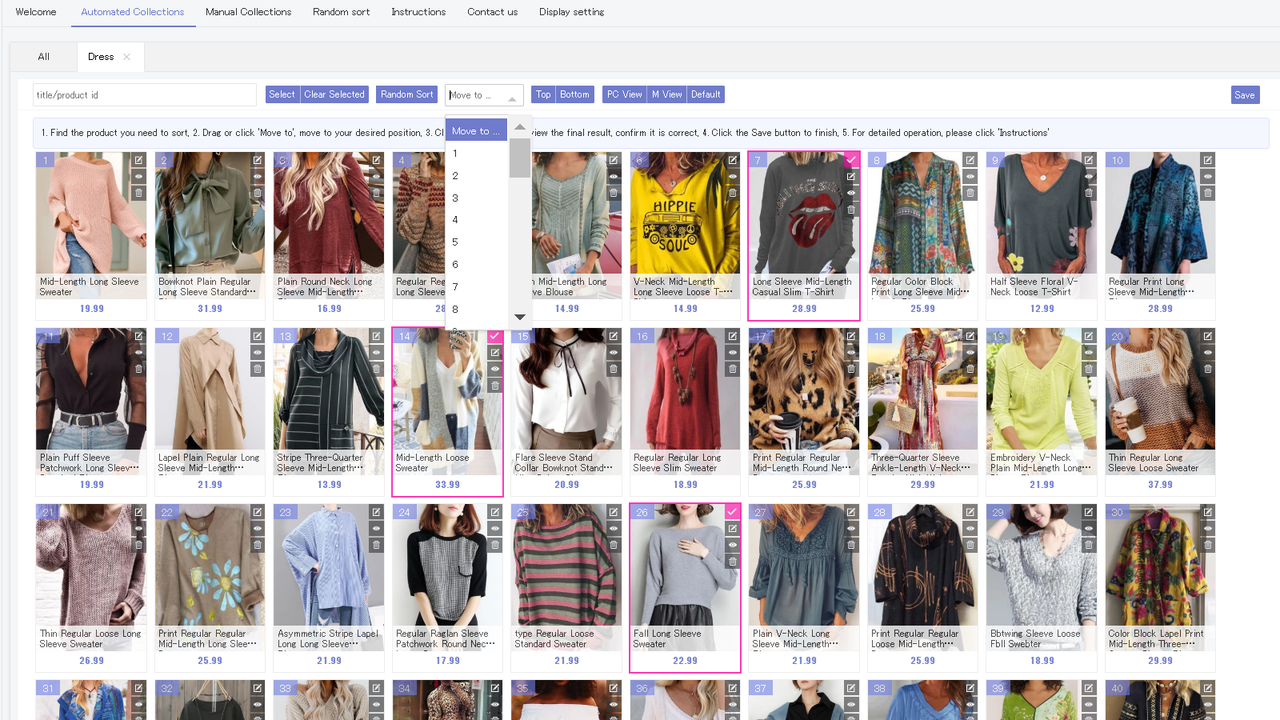This screenshot has width=1280, height=720.
Task: Focus the title/product id search field
Action: (x=145, y=95)
